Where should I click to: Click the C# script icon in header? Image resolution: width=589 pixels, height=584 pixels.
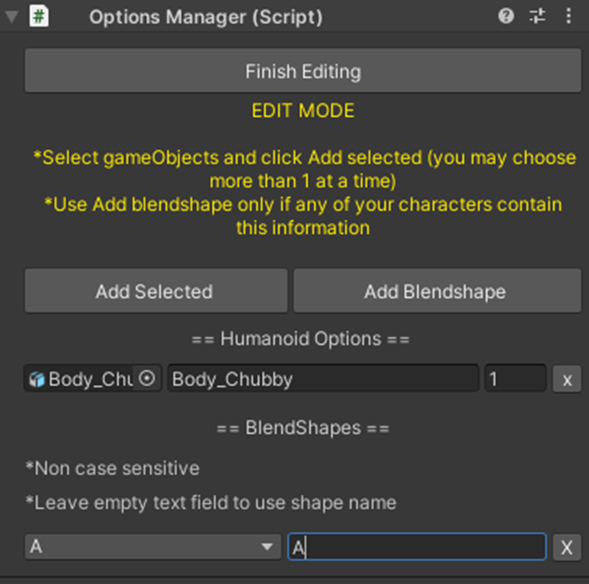pos(39,16)
